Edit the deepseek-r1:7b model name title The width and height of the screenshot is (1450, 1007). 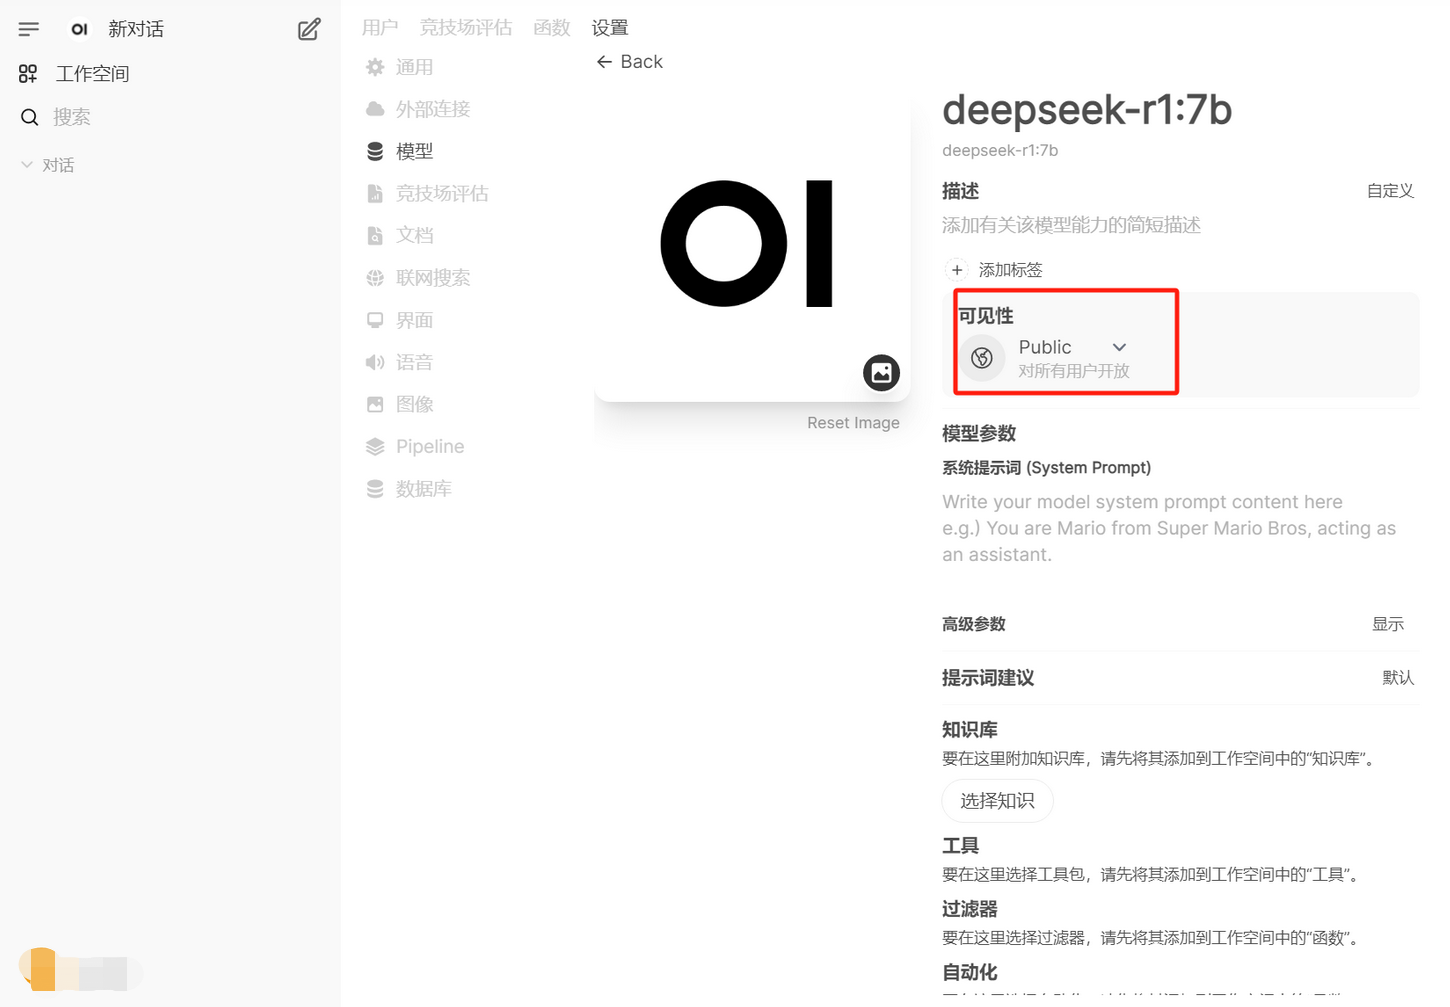(x=1087, y=109)
